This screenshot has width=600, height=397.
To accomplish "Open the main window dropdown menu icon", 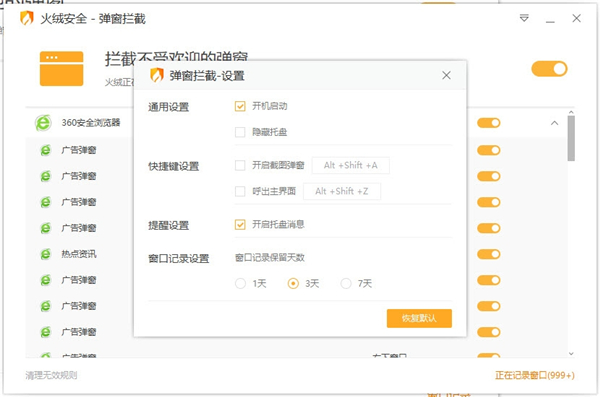I will tap(524, 18).
